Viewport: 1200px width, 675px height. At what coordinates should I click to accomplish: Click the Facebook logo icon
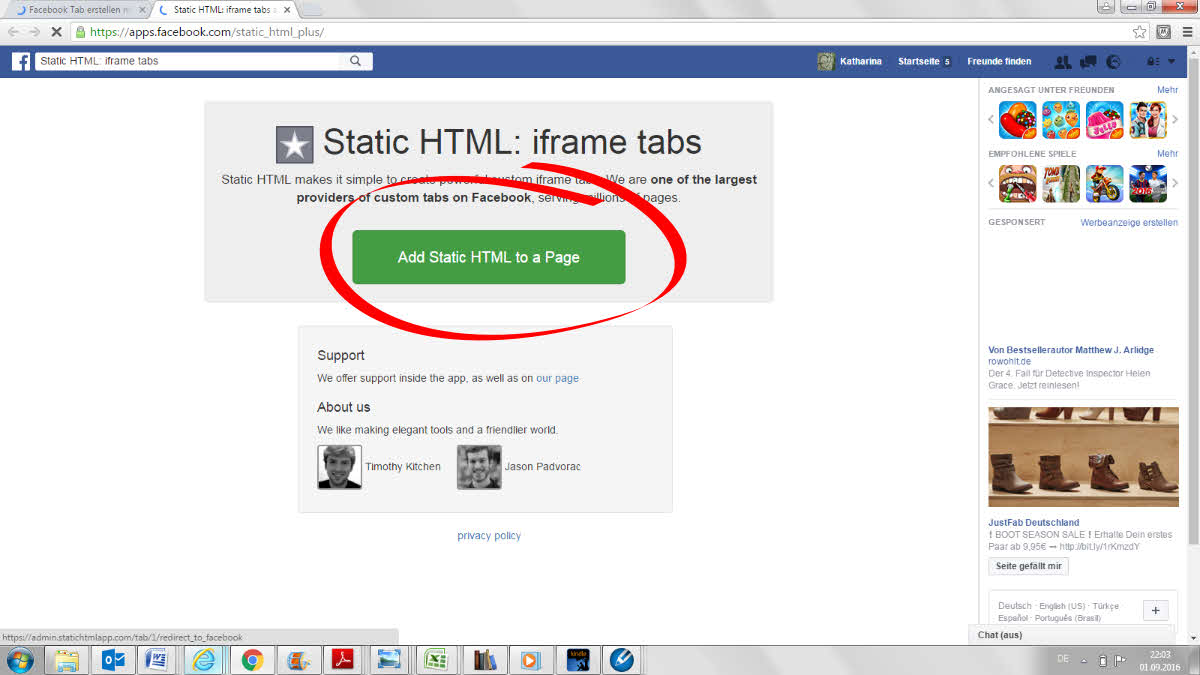pos(21,62)
